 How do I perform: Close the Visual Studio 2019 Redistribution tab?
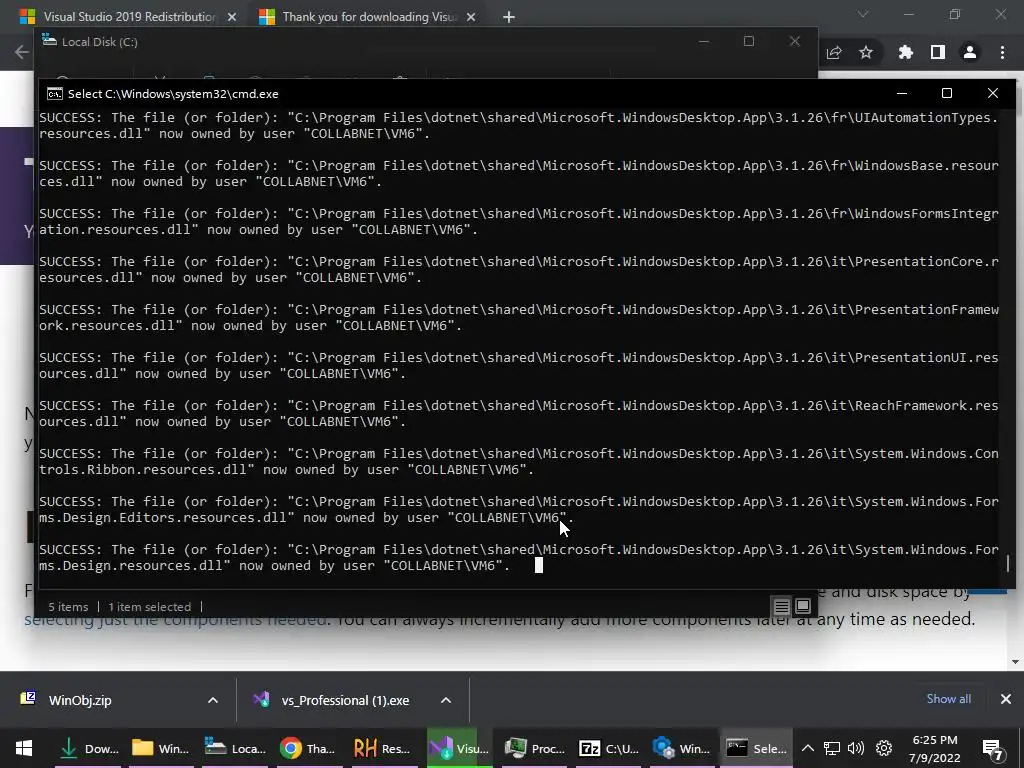(x=232, y=17)
